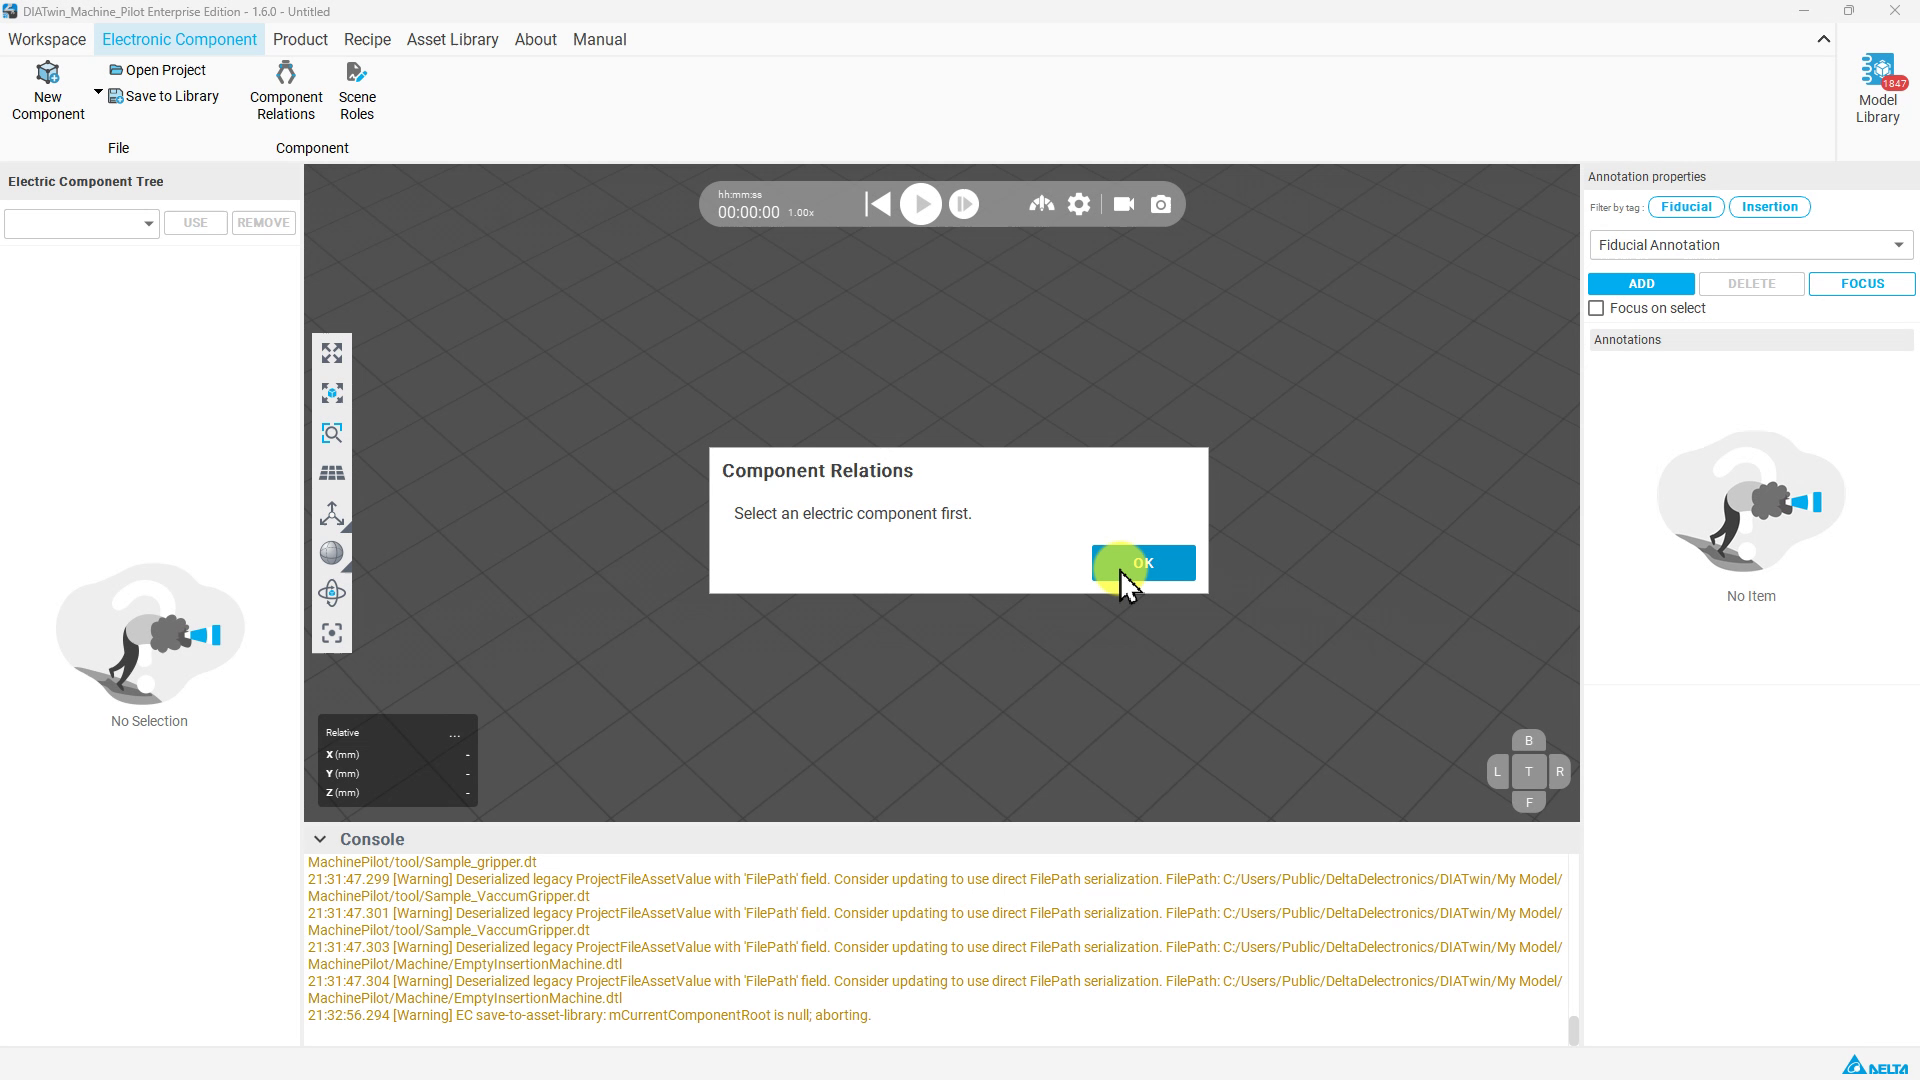The height and width of the screenshot is (1080, 1920).
Task: Click the Delta logo in status bar
Action: tap(1875, 1065)
